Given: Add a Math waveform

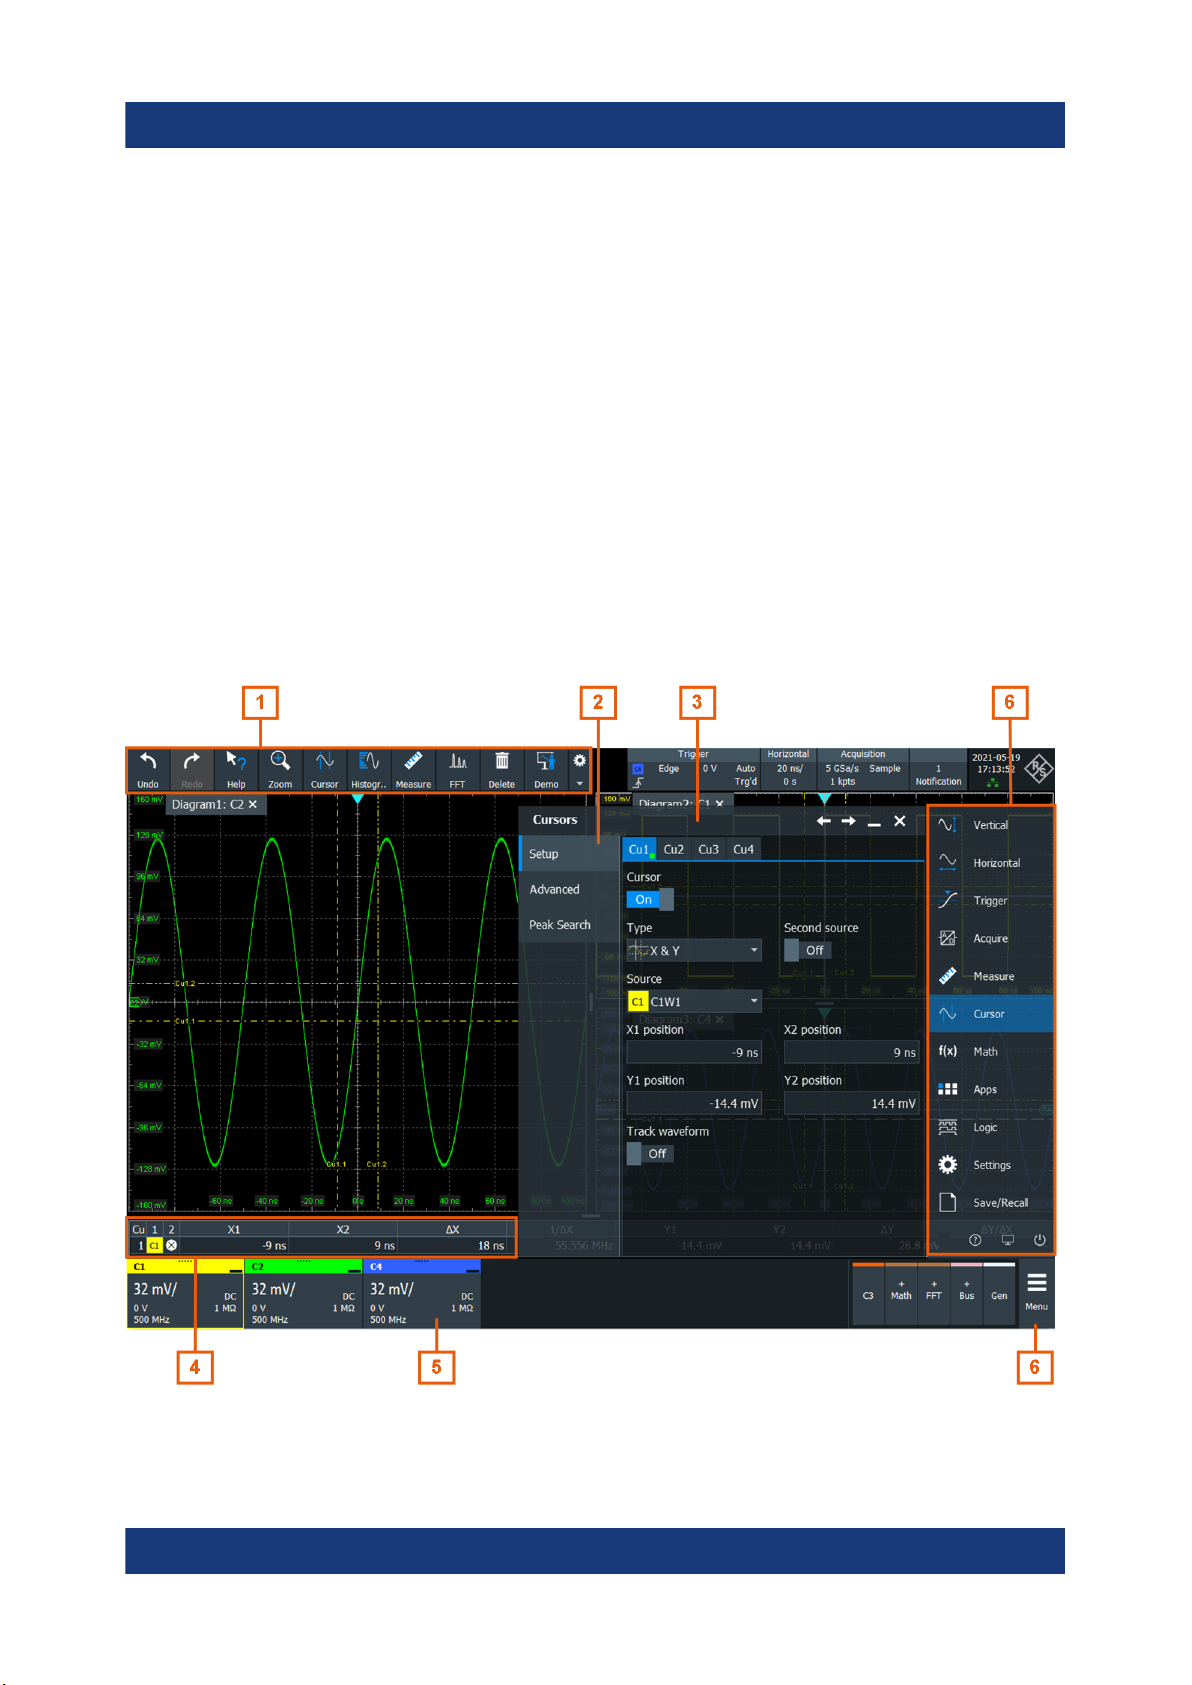Looking at the screenshot, I should [x=901, y=1294].
